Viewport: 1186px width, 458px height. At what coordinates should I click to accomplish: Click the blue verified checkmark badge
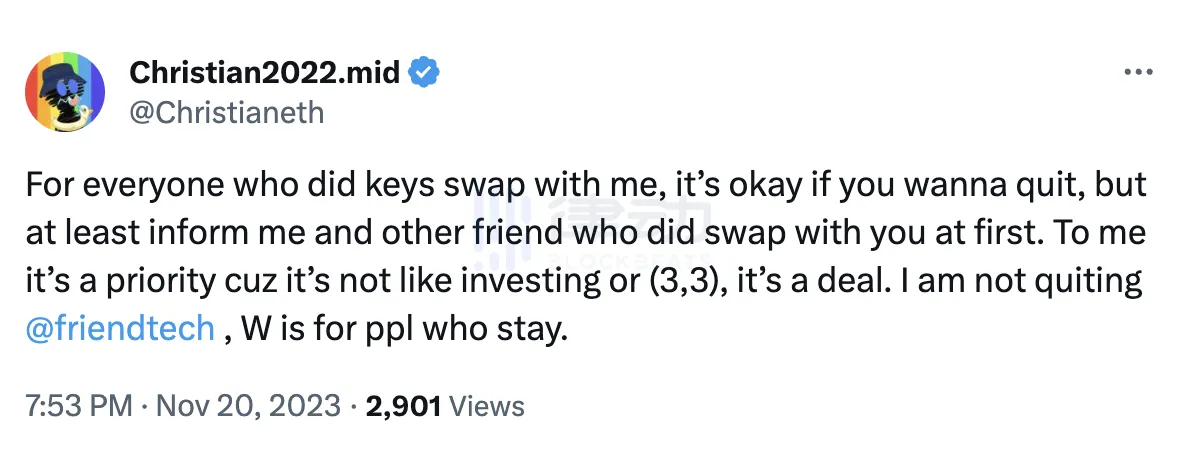point(425,72)
